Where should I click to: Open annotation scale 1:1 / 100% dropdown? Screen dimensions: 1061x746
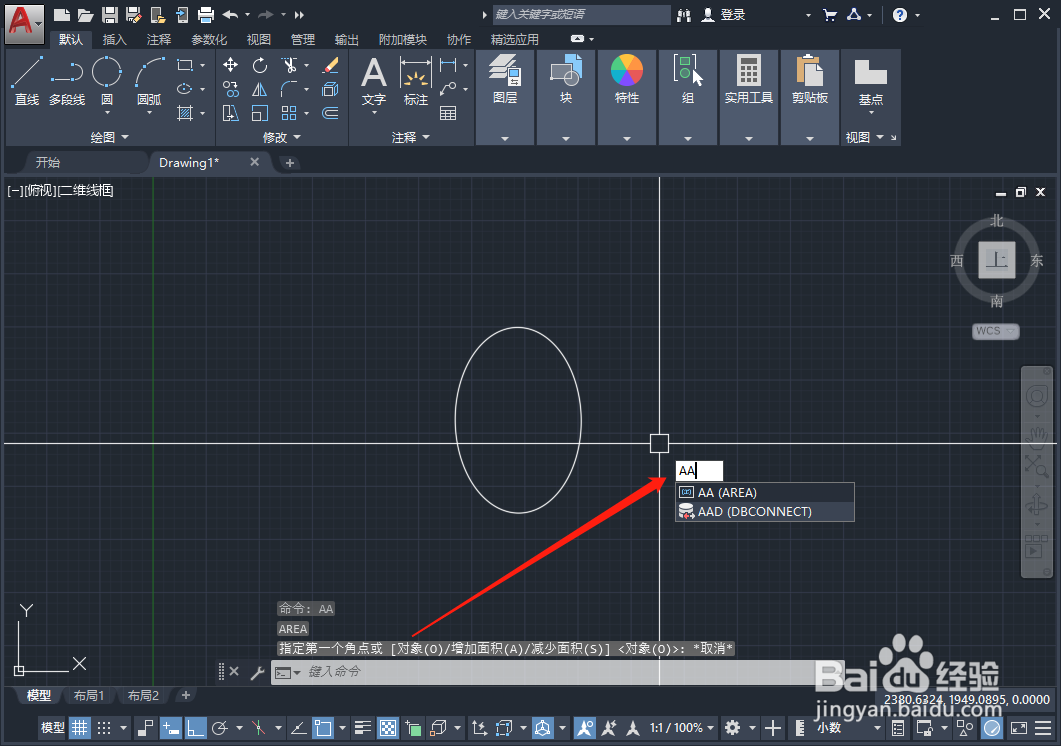click(x=682, y=728)
